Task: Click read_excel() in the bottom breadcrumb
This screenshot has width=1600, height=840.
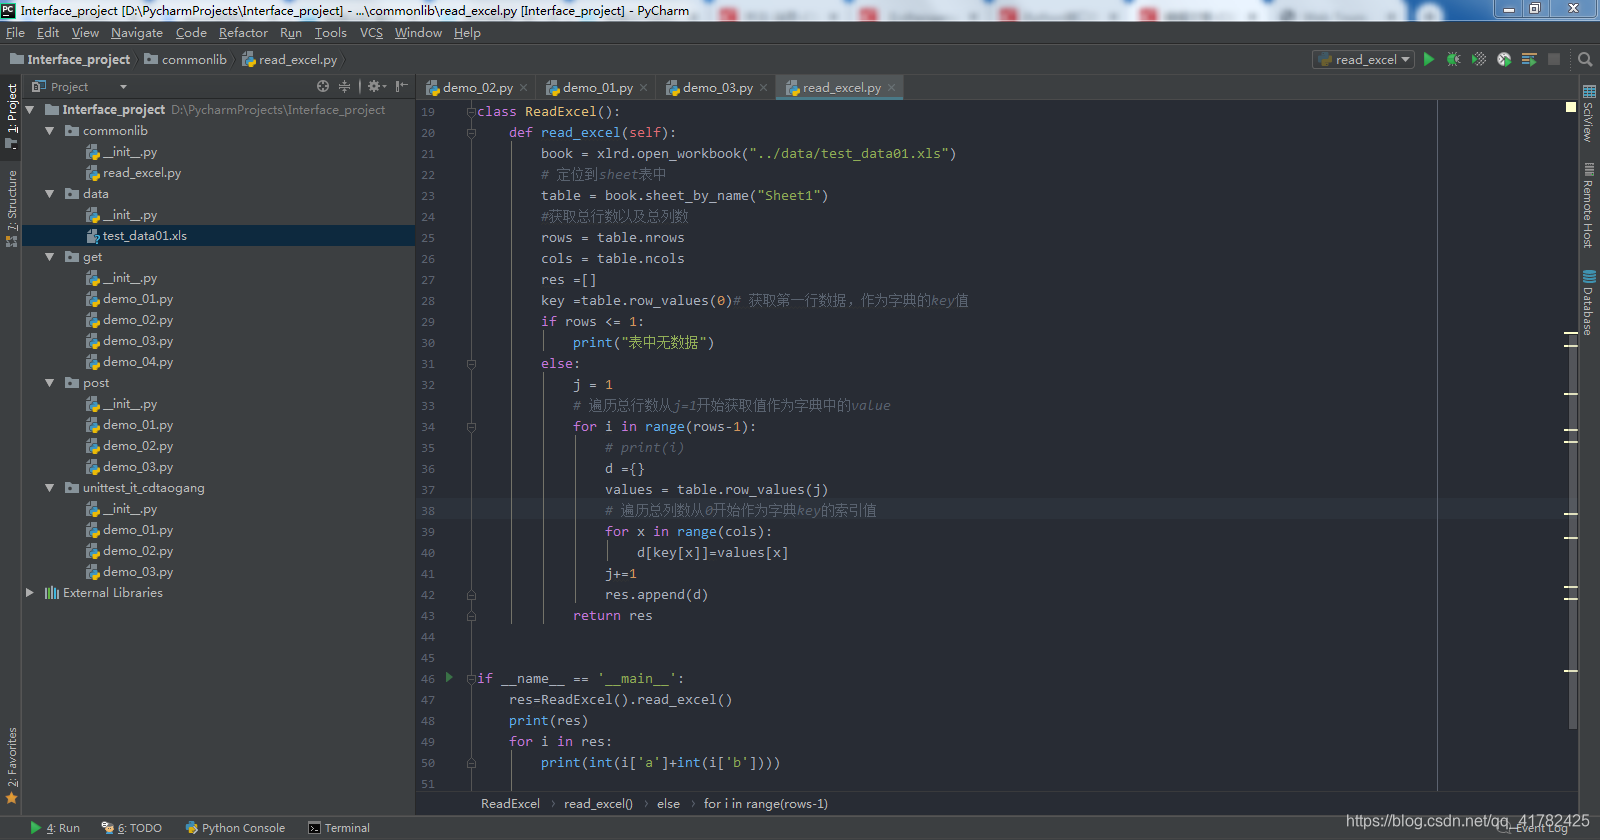Action: pyautogui.click(x=598, y=804)
